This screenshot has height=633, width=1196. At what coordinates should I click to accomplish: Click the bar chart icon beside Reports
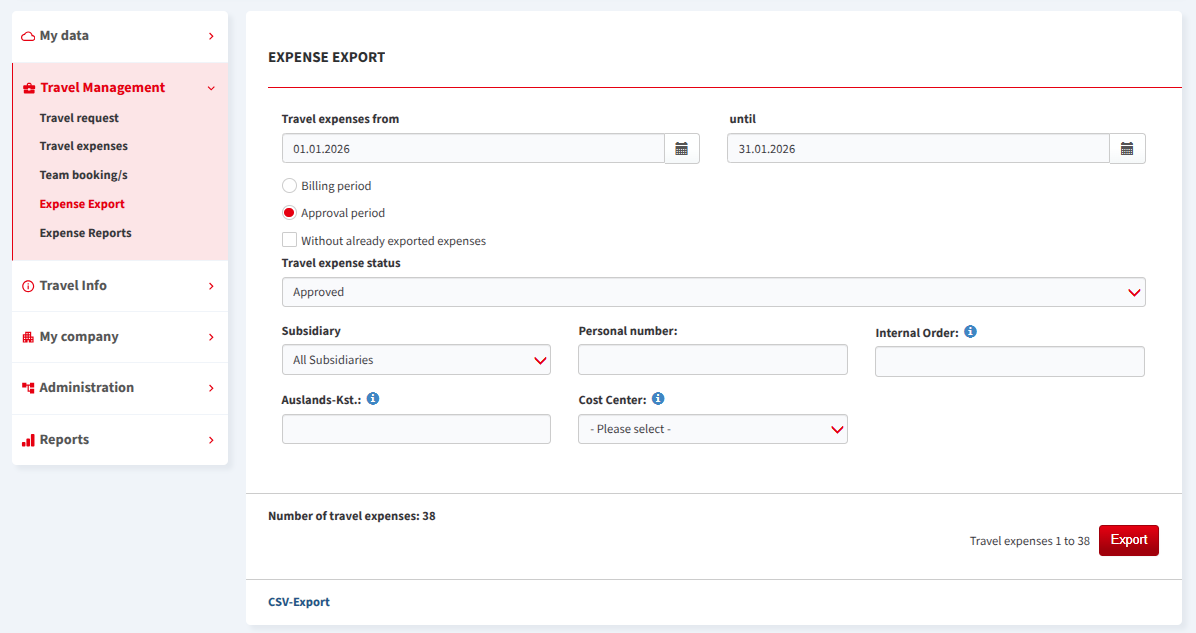click(x=27, y=440)
